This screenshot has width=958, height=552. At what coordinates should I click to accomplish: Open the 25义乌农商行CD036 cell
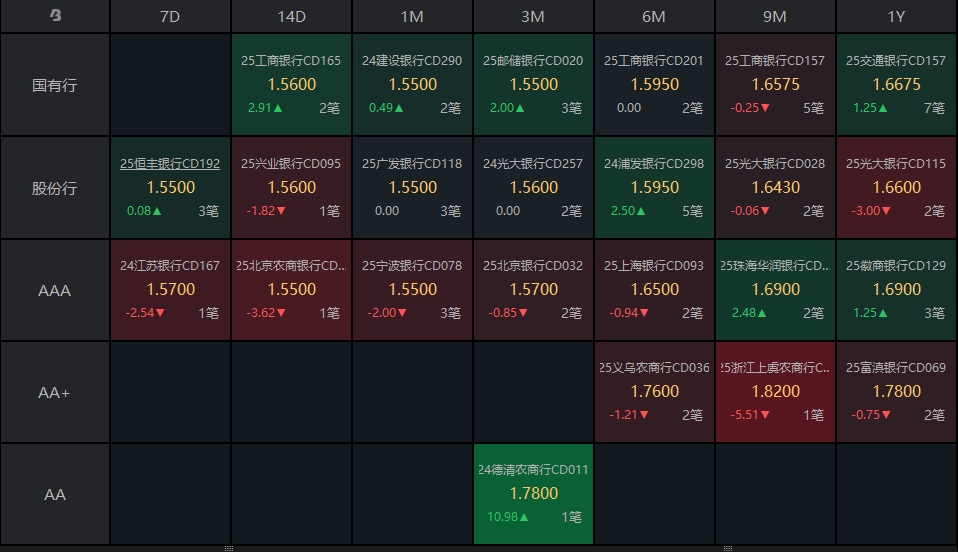click(x=654, y=392)
